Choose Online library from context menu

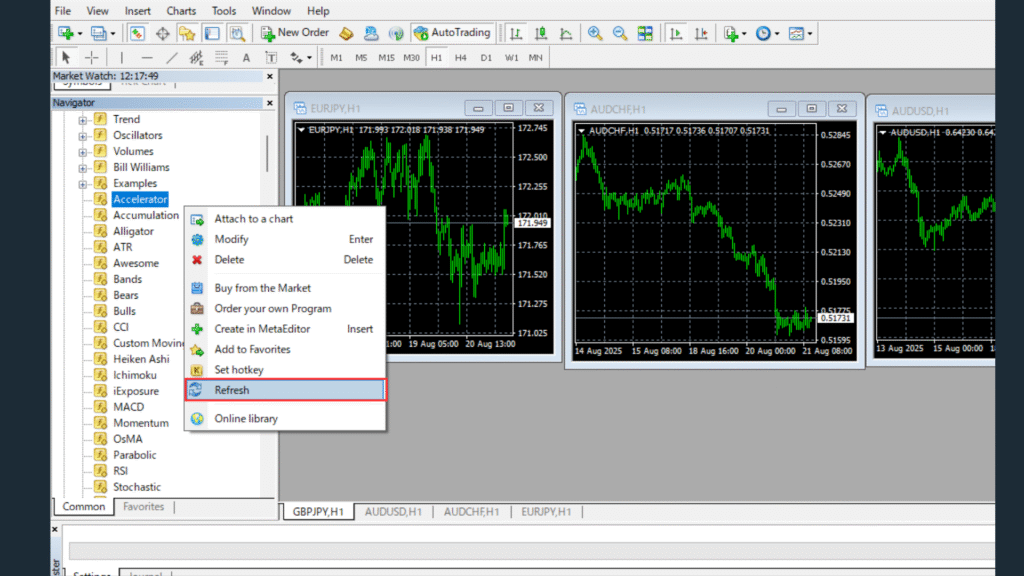285,419
